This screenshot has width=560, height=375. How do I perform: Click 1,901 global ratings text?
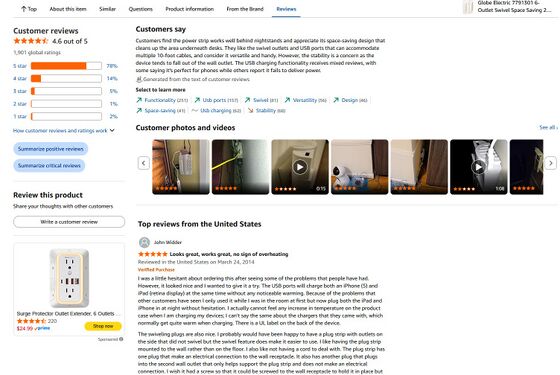[x=37, y=52]
